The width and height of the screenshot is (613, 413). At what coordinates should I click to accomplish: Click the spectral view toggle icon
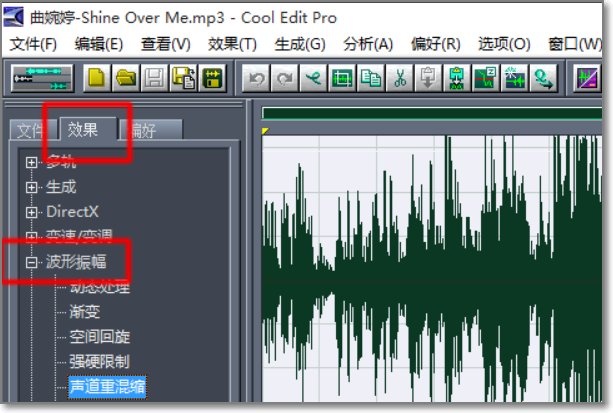coord(587,78)
